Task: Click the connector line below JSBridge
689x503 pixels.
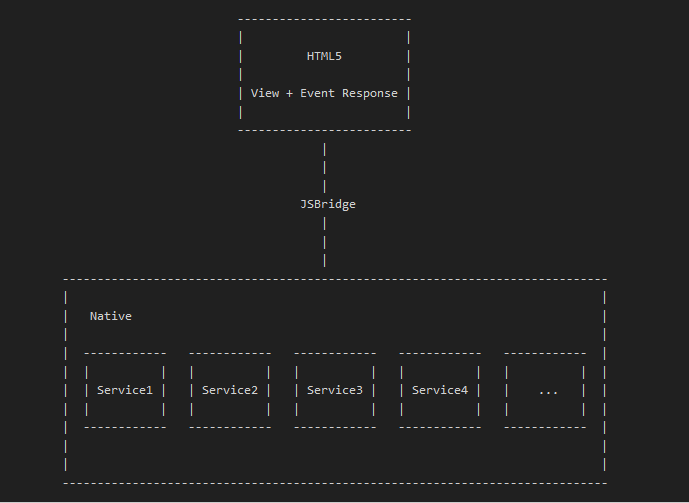Action: coord(324,241)
